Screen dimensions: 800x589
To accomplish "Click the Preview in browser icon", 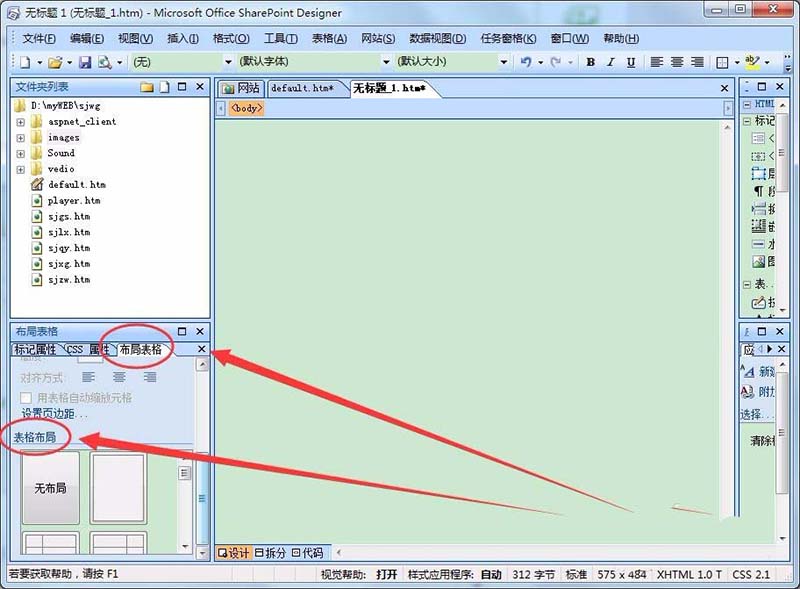I will point(105,62).
